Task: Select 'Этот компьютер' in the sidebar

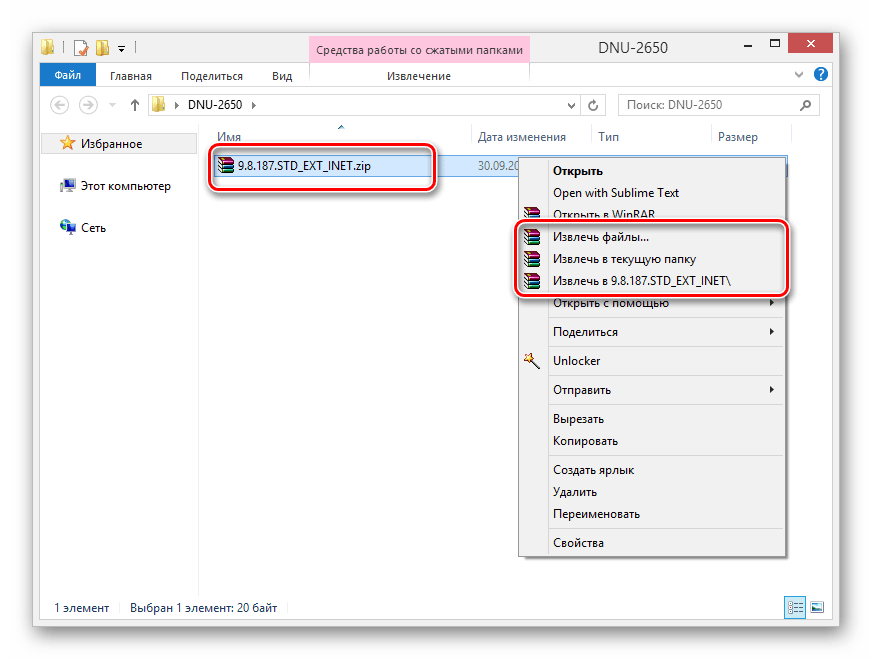Action: point(125,186)
